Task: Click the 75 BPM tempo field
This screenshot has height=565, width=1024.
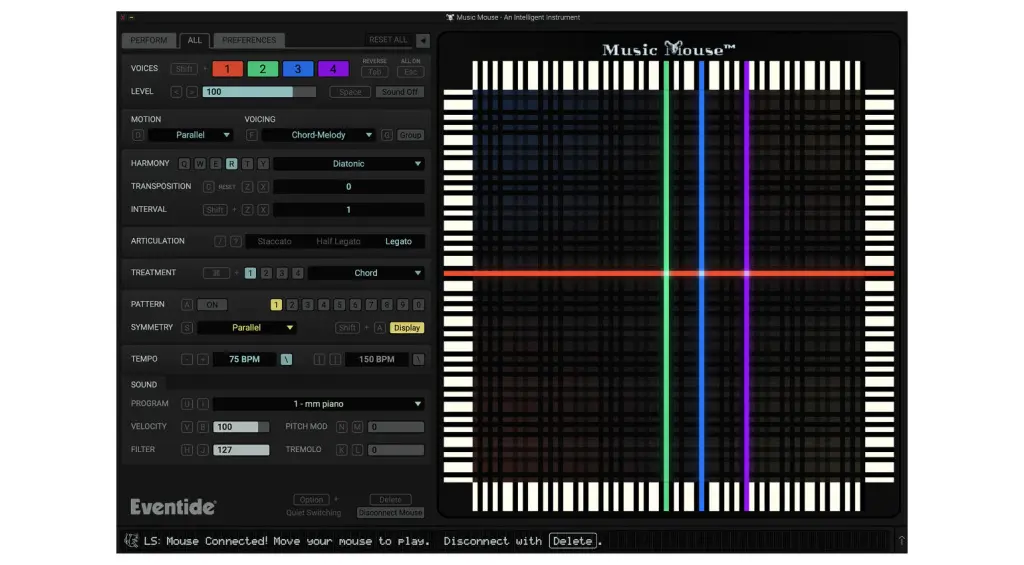Action: (x=244, y=359)
